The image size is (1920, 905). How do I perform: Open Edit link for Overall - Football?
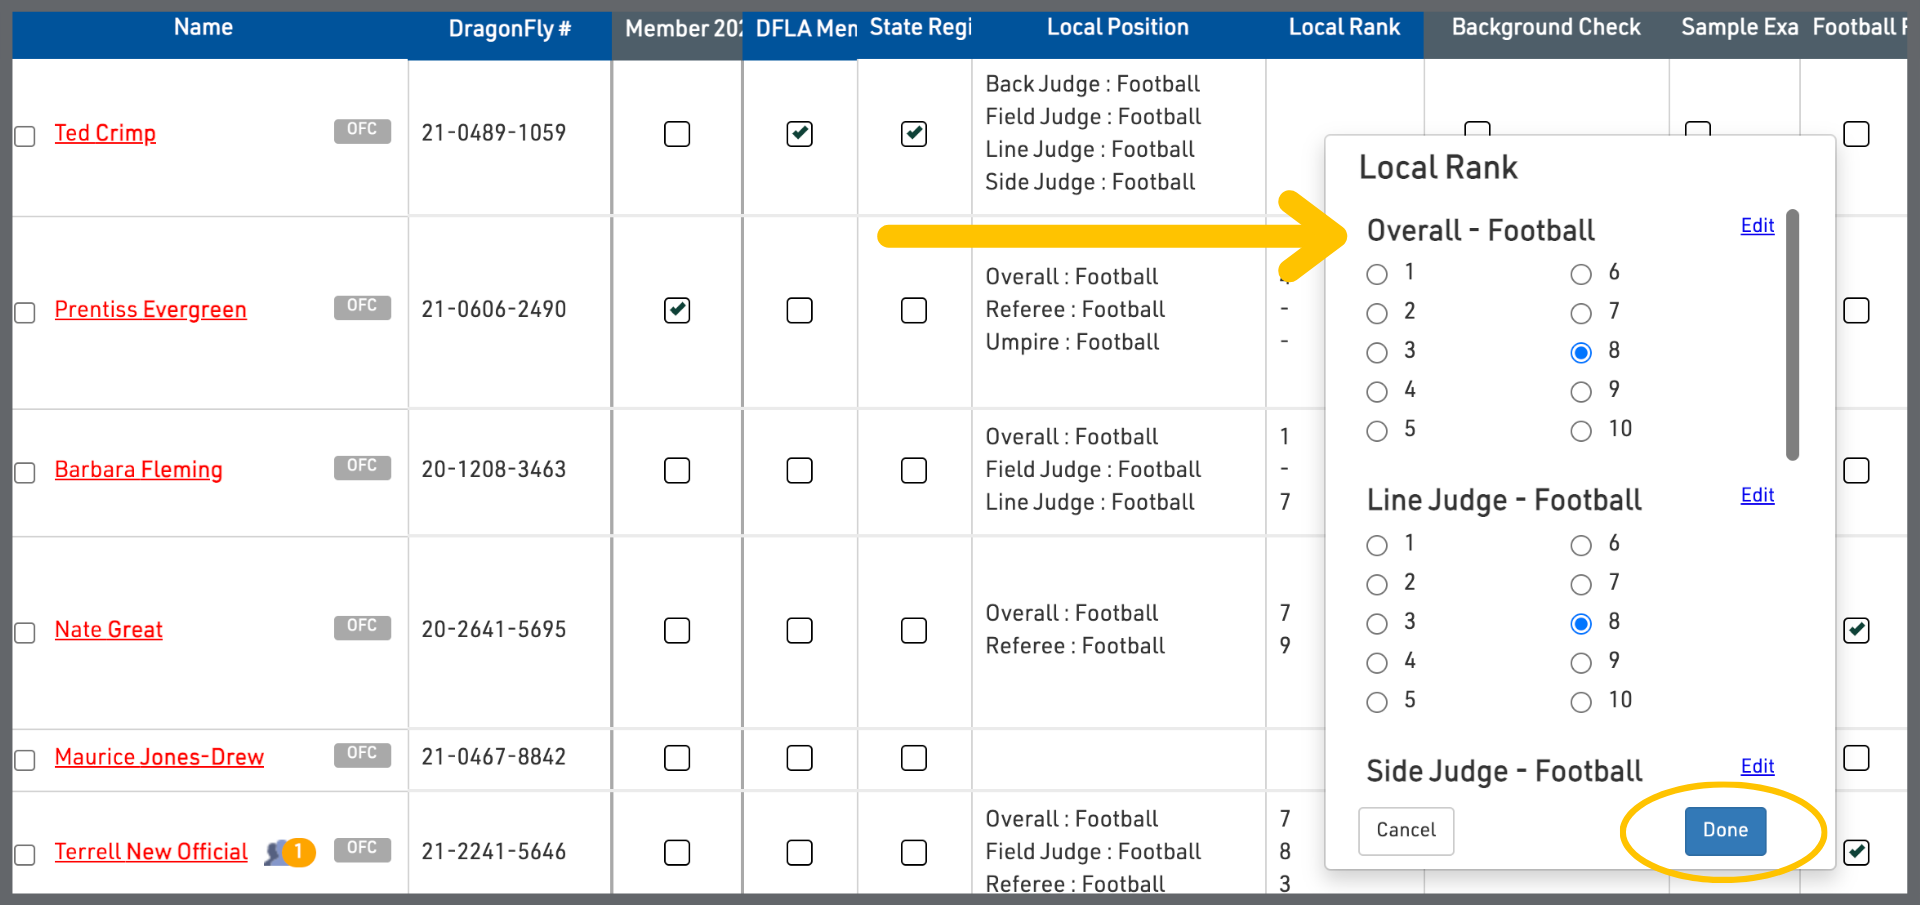1757,226
